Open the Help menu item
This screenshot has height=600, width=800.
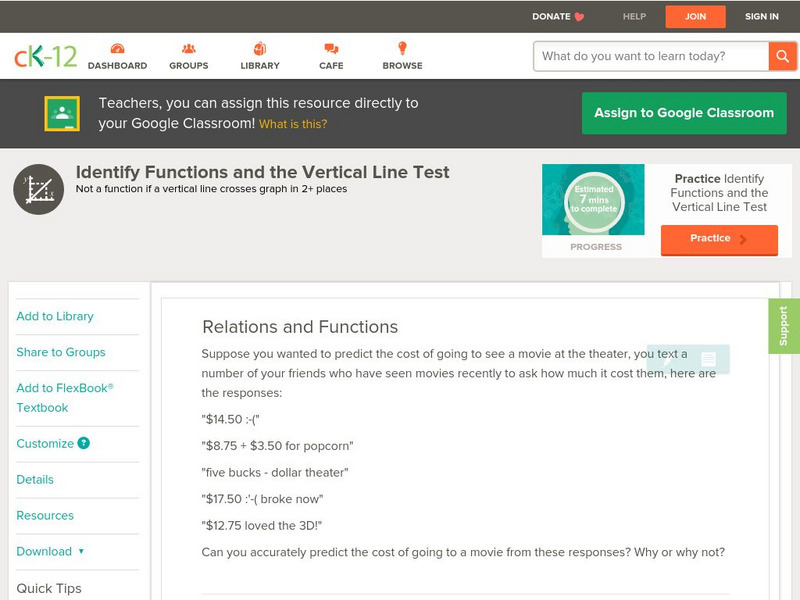(634, 17)
